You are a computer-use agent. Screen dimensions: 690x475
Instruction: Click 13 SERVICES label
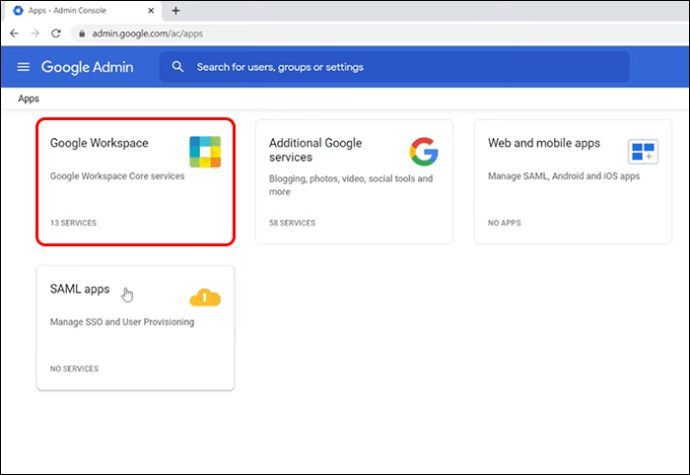tap(73, 223)
